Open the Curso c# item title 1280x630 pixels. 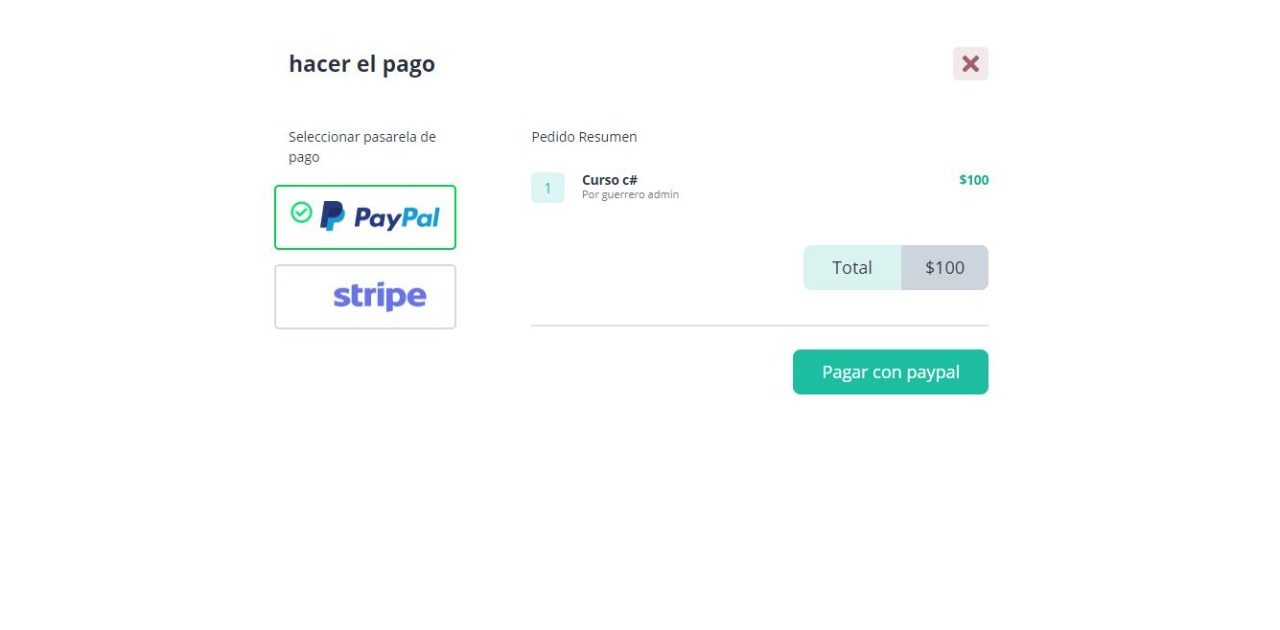pyautogui.click(x=610, y=180)
